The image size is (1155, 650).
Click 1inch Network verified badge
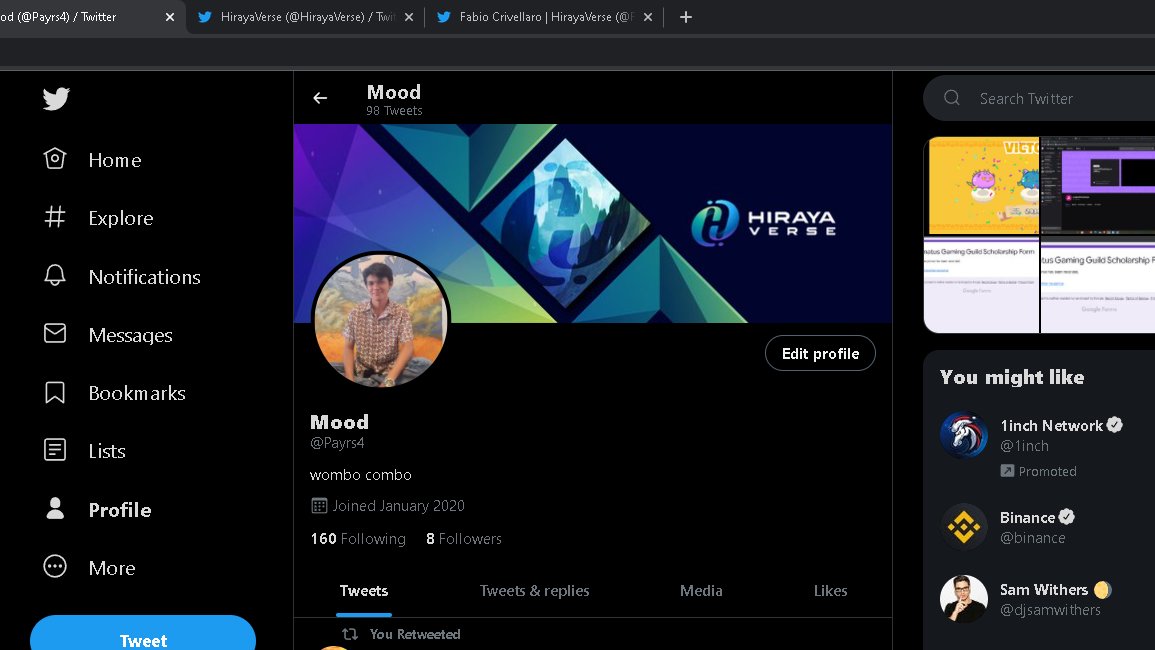[1114, 424]
